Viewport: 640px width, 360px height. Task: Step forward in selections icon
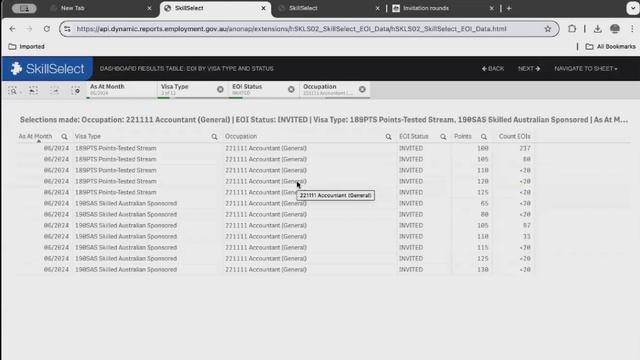tap(54, 91)
